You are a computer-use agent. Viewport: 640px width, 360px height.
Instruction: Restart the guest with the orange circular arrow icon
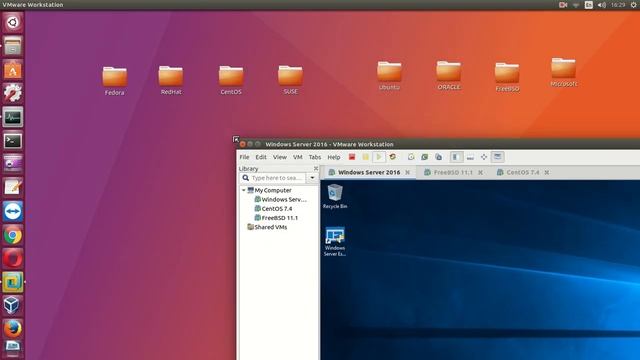coord(393,157)
